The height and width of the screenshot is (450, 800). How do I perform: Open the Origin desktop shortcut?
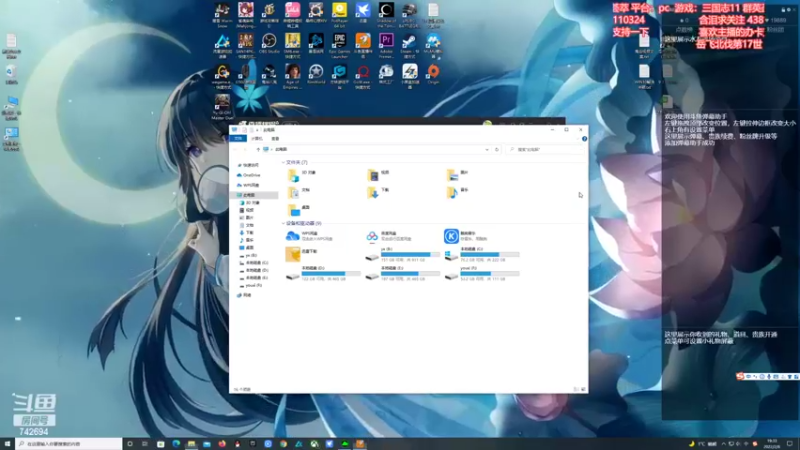(x=433, y=74)
